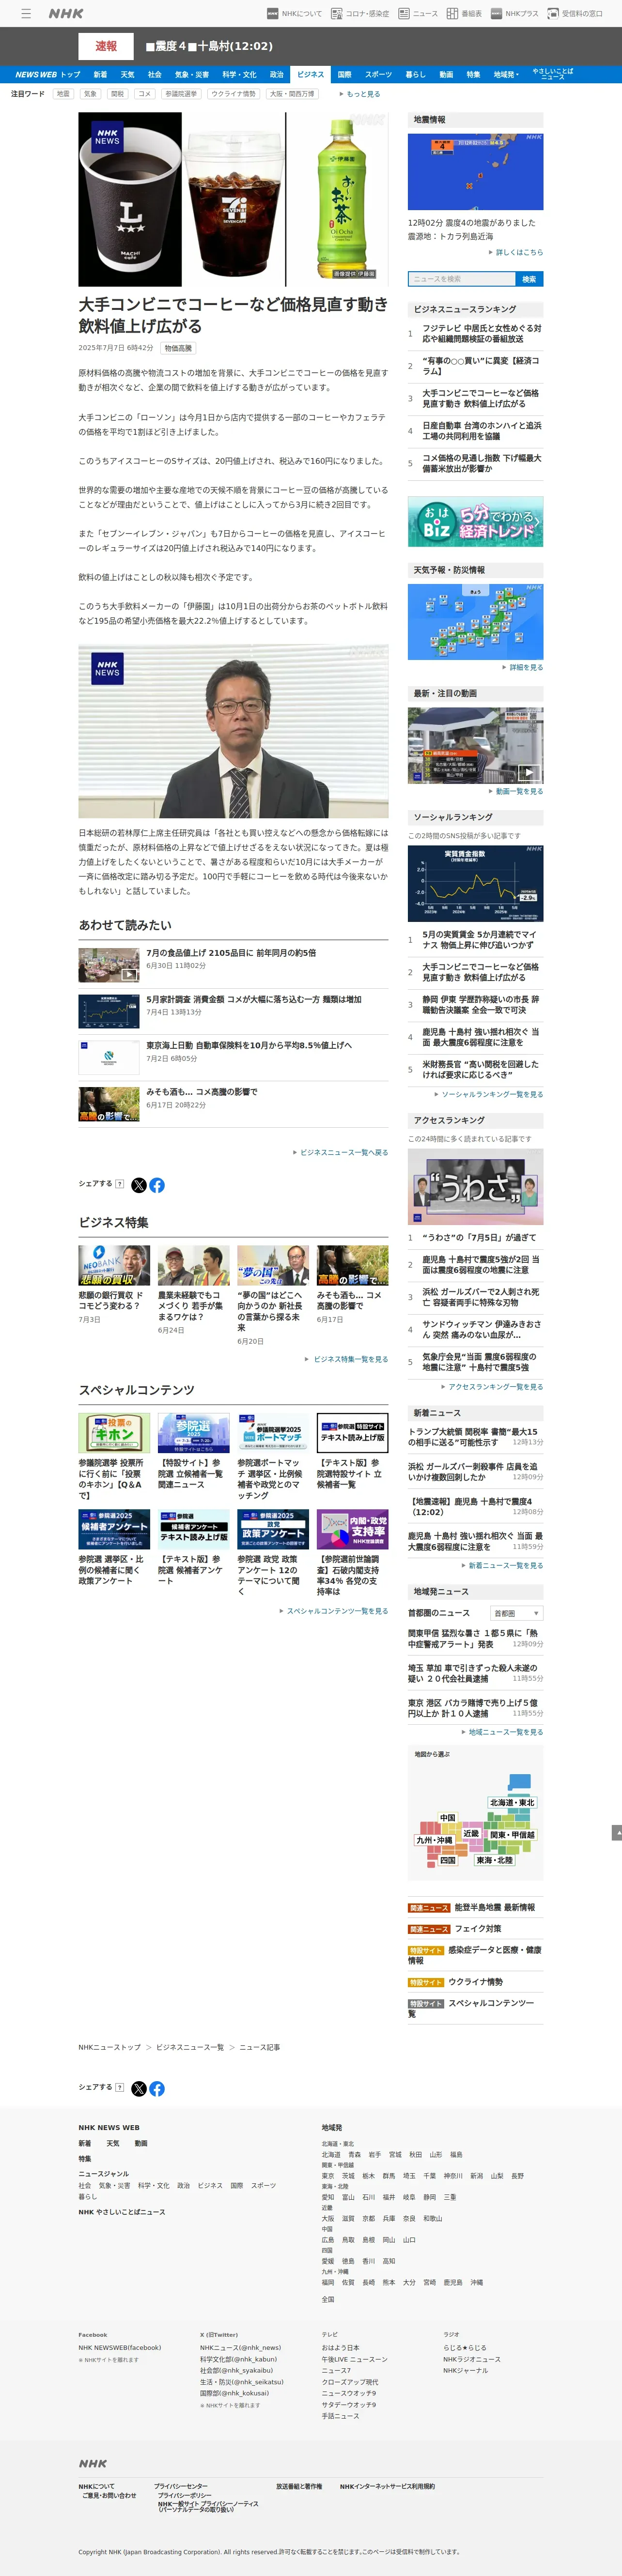Share on X below the article
Image resolution: width=622 pixels, height=2576 pixels.
[x=139, y=1185]
